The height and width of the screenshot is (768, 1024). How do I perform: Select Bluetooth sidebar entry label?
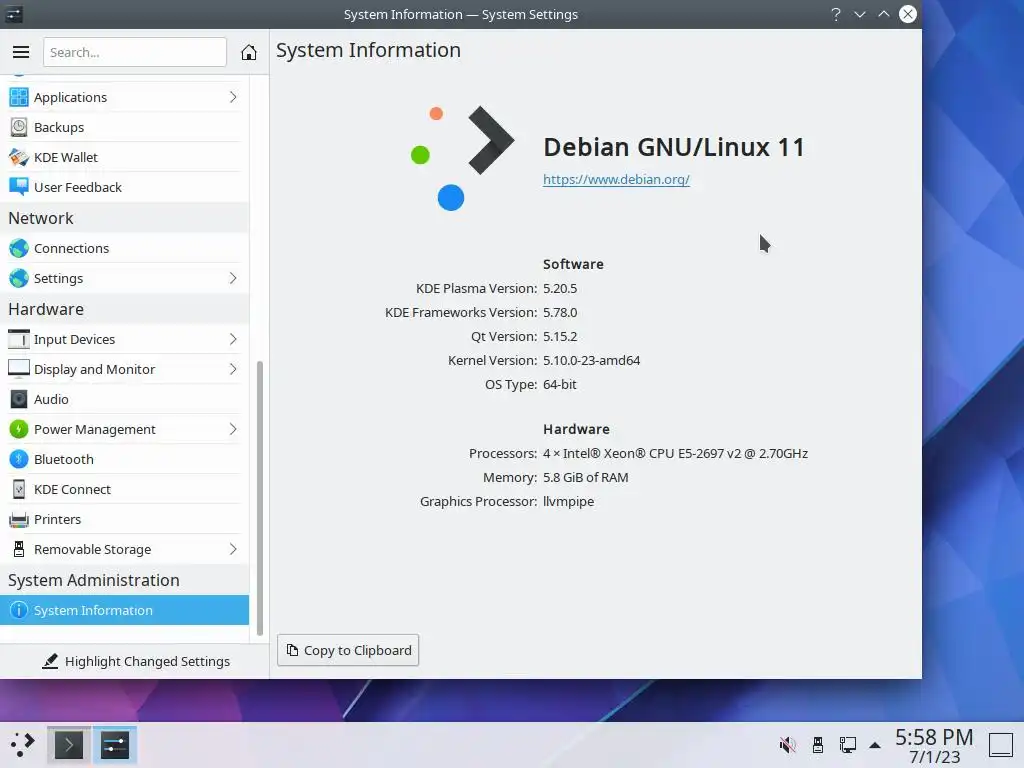pos(64,460)
